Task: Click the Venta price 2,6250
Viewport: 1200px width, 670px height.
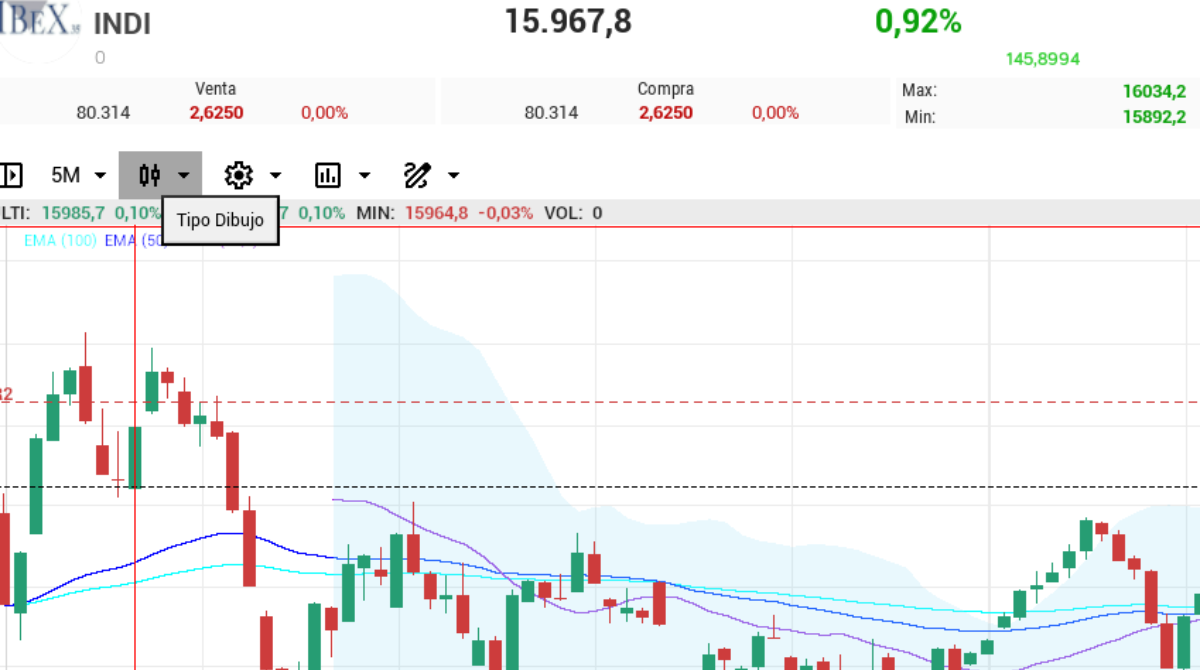Action: (216, 113)
